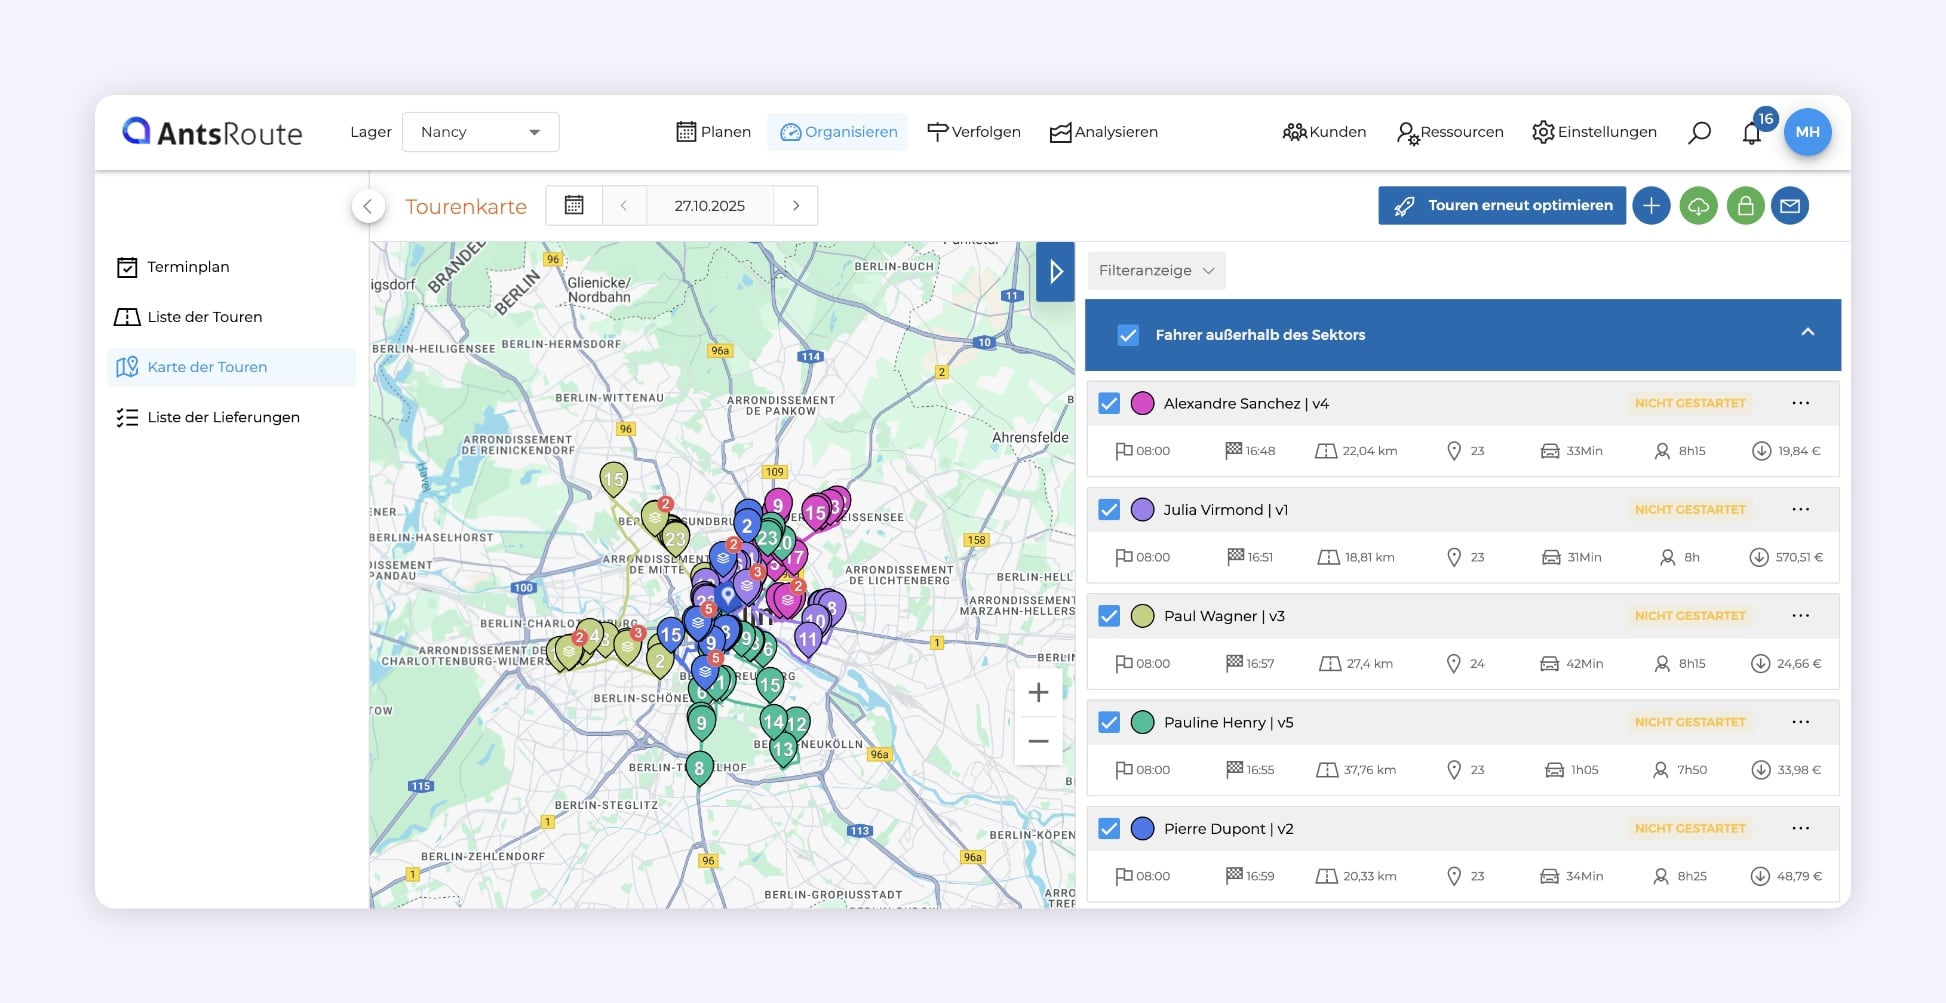Toggle the Fahrer außerhalb des Sektors checkbox

tap(1128, 335)
